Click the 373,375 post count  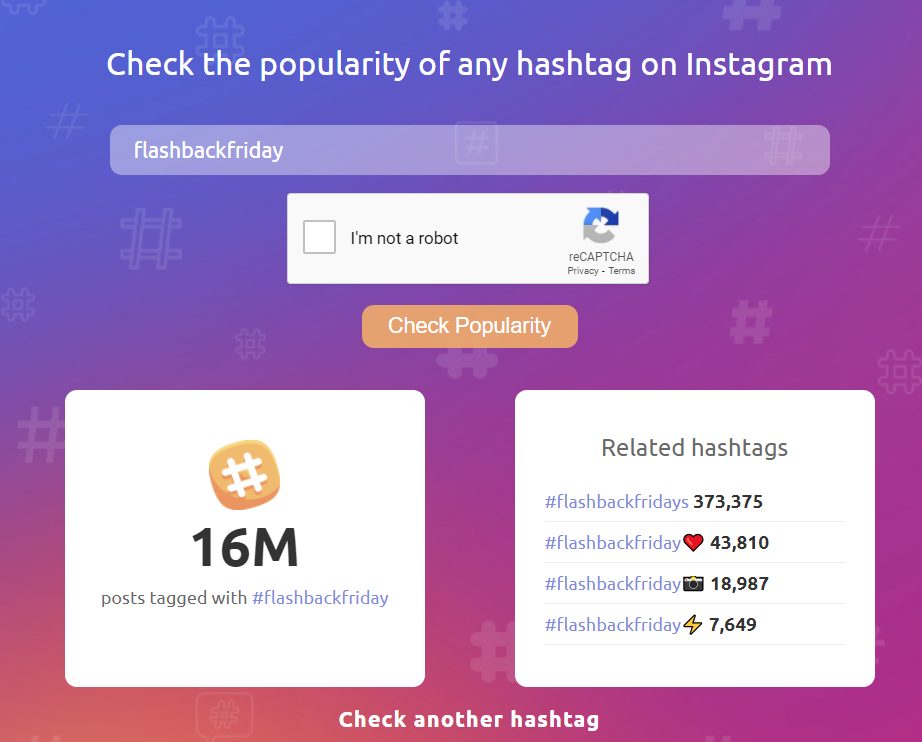(x=728, y=502)
